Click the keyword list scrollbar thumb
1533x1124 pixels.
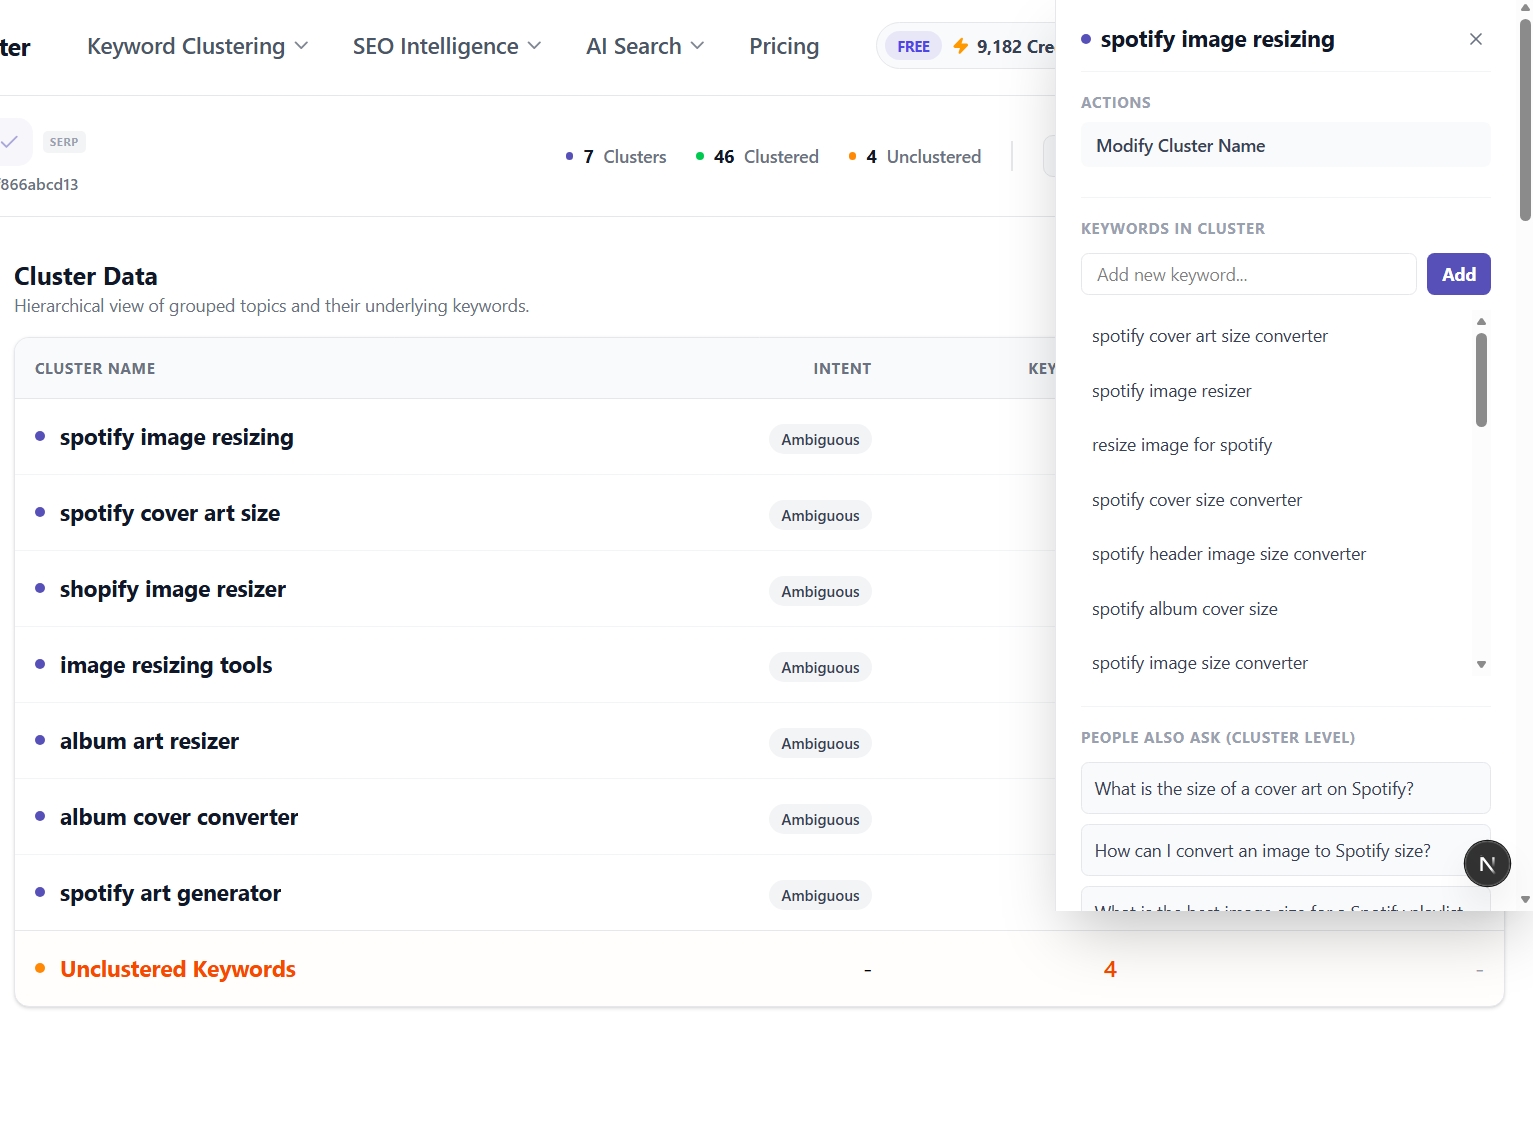[x=1481, y=380]
